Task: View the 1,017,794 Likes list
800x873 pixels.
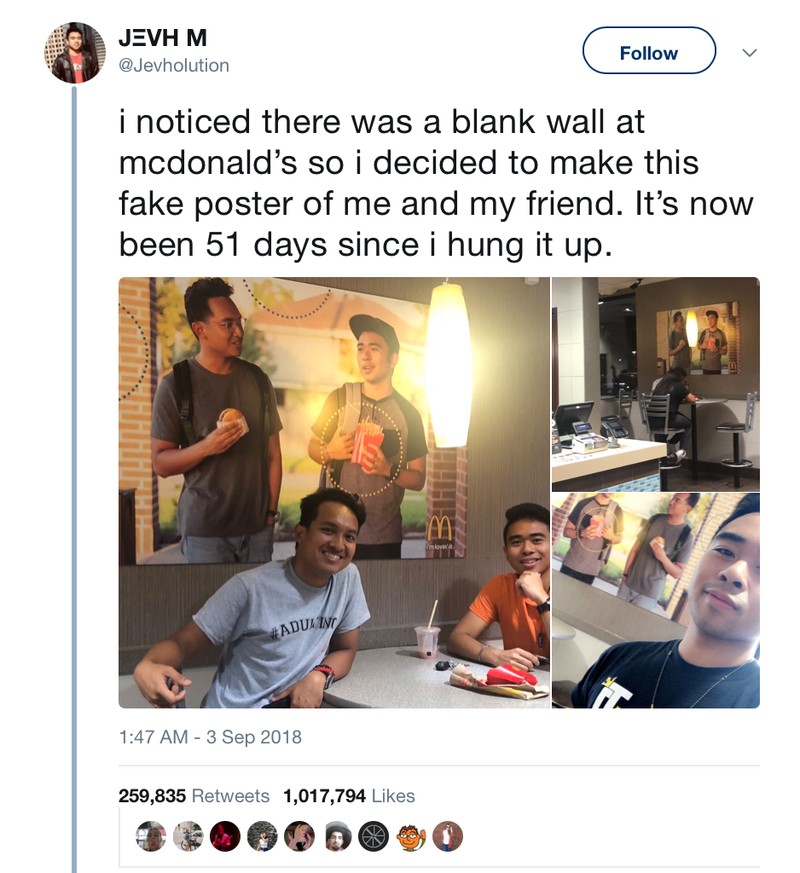Action: (349, 796)
